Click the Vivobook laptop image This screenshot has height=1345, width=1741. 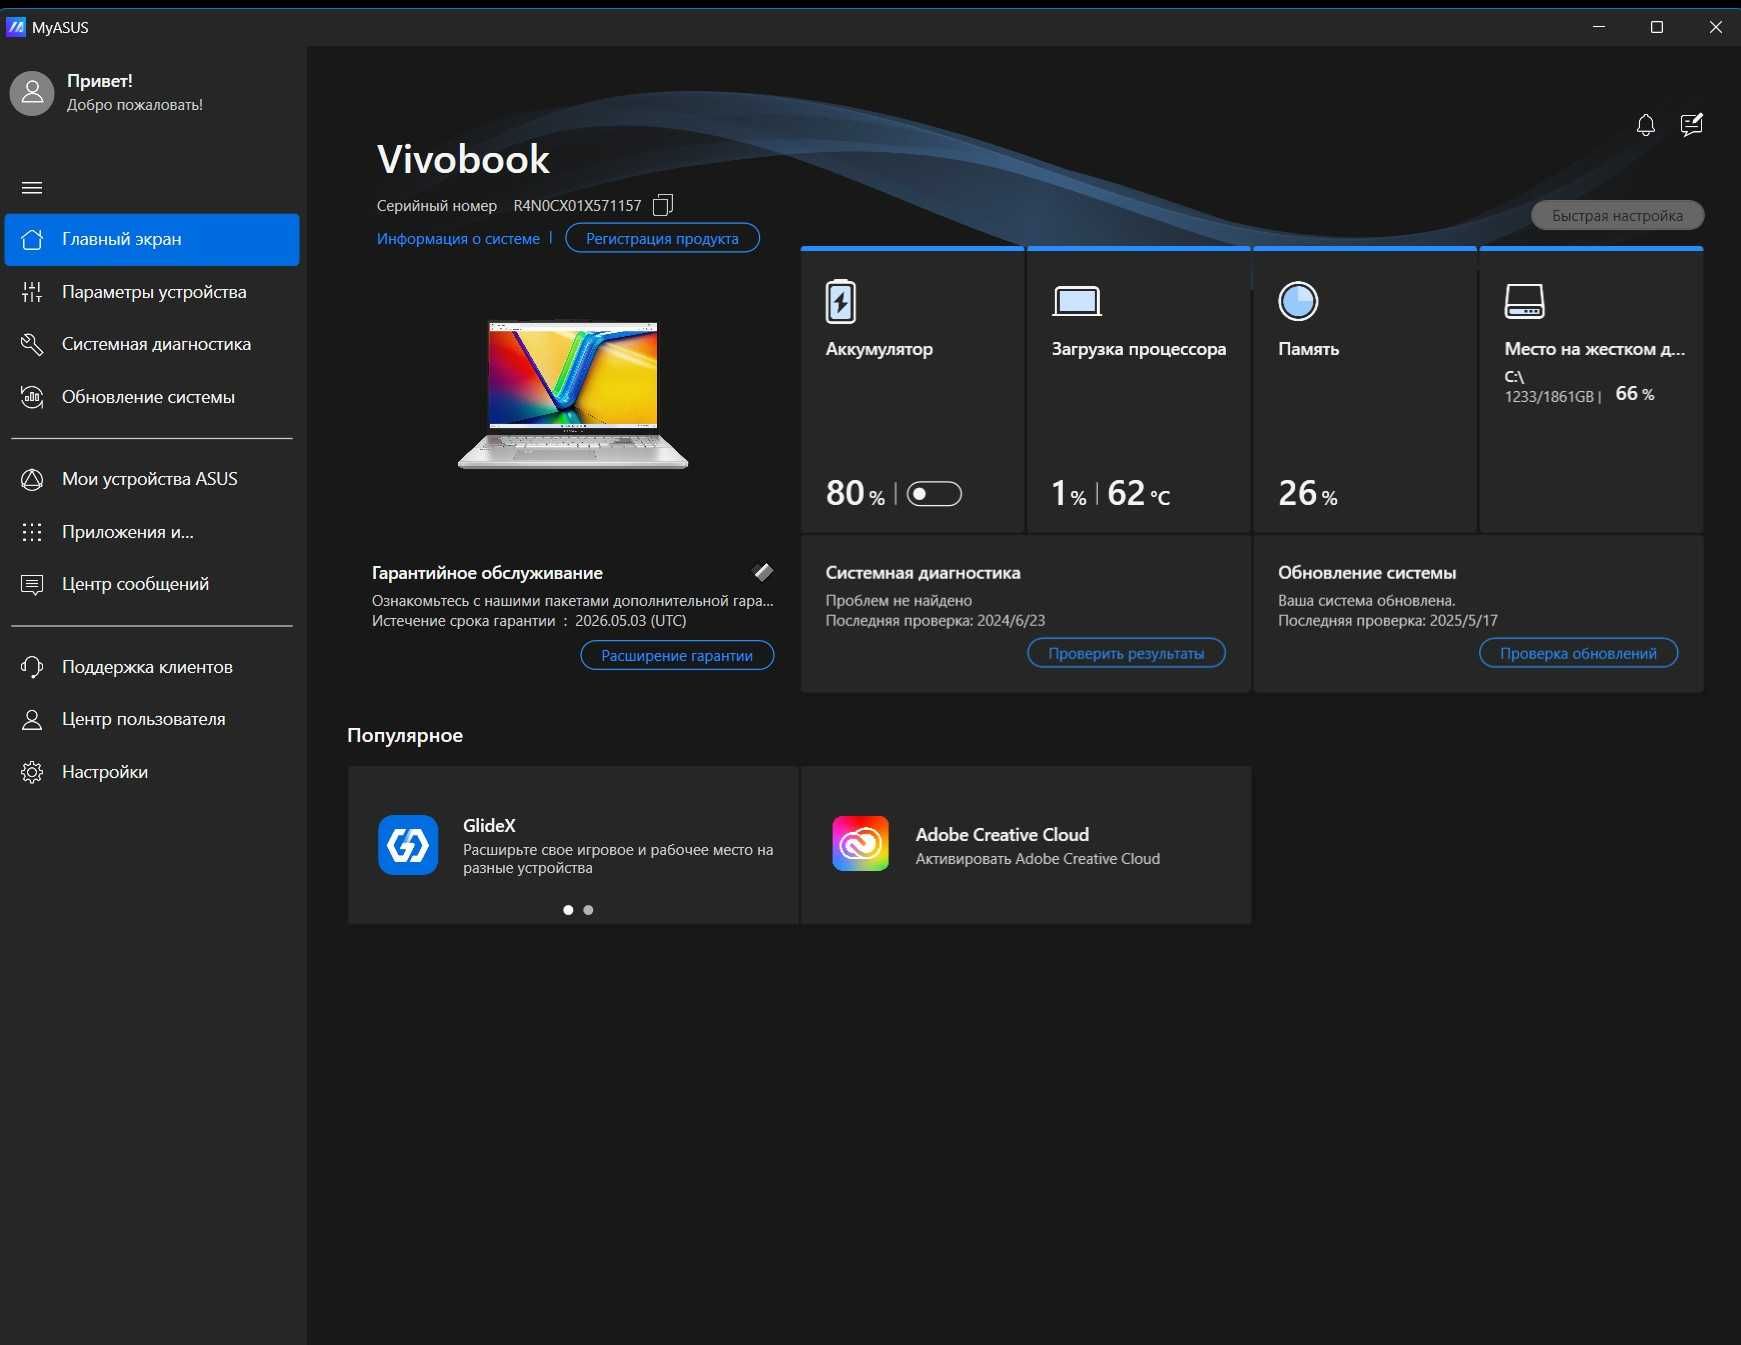click(573, 395)
